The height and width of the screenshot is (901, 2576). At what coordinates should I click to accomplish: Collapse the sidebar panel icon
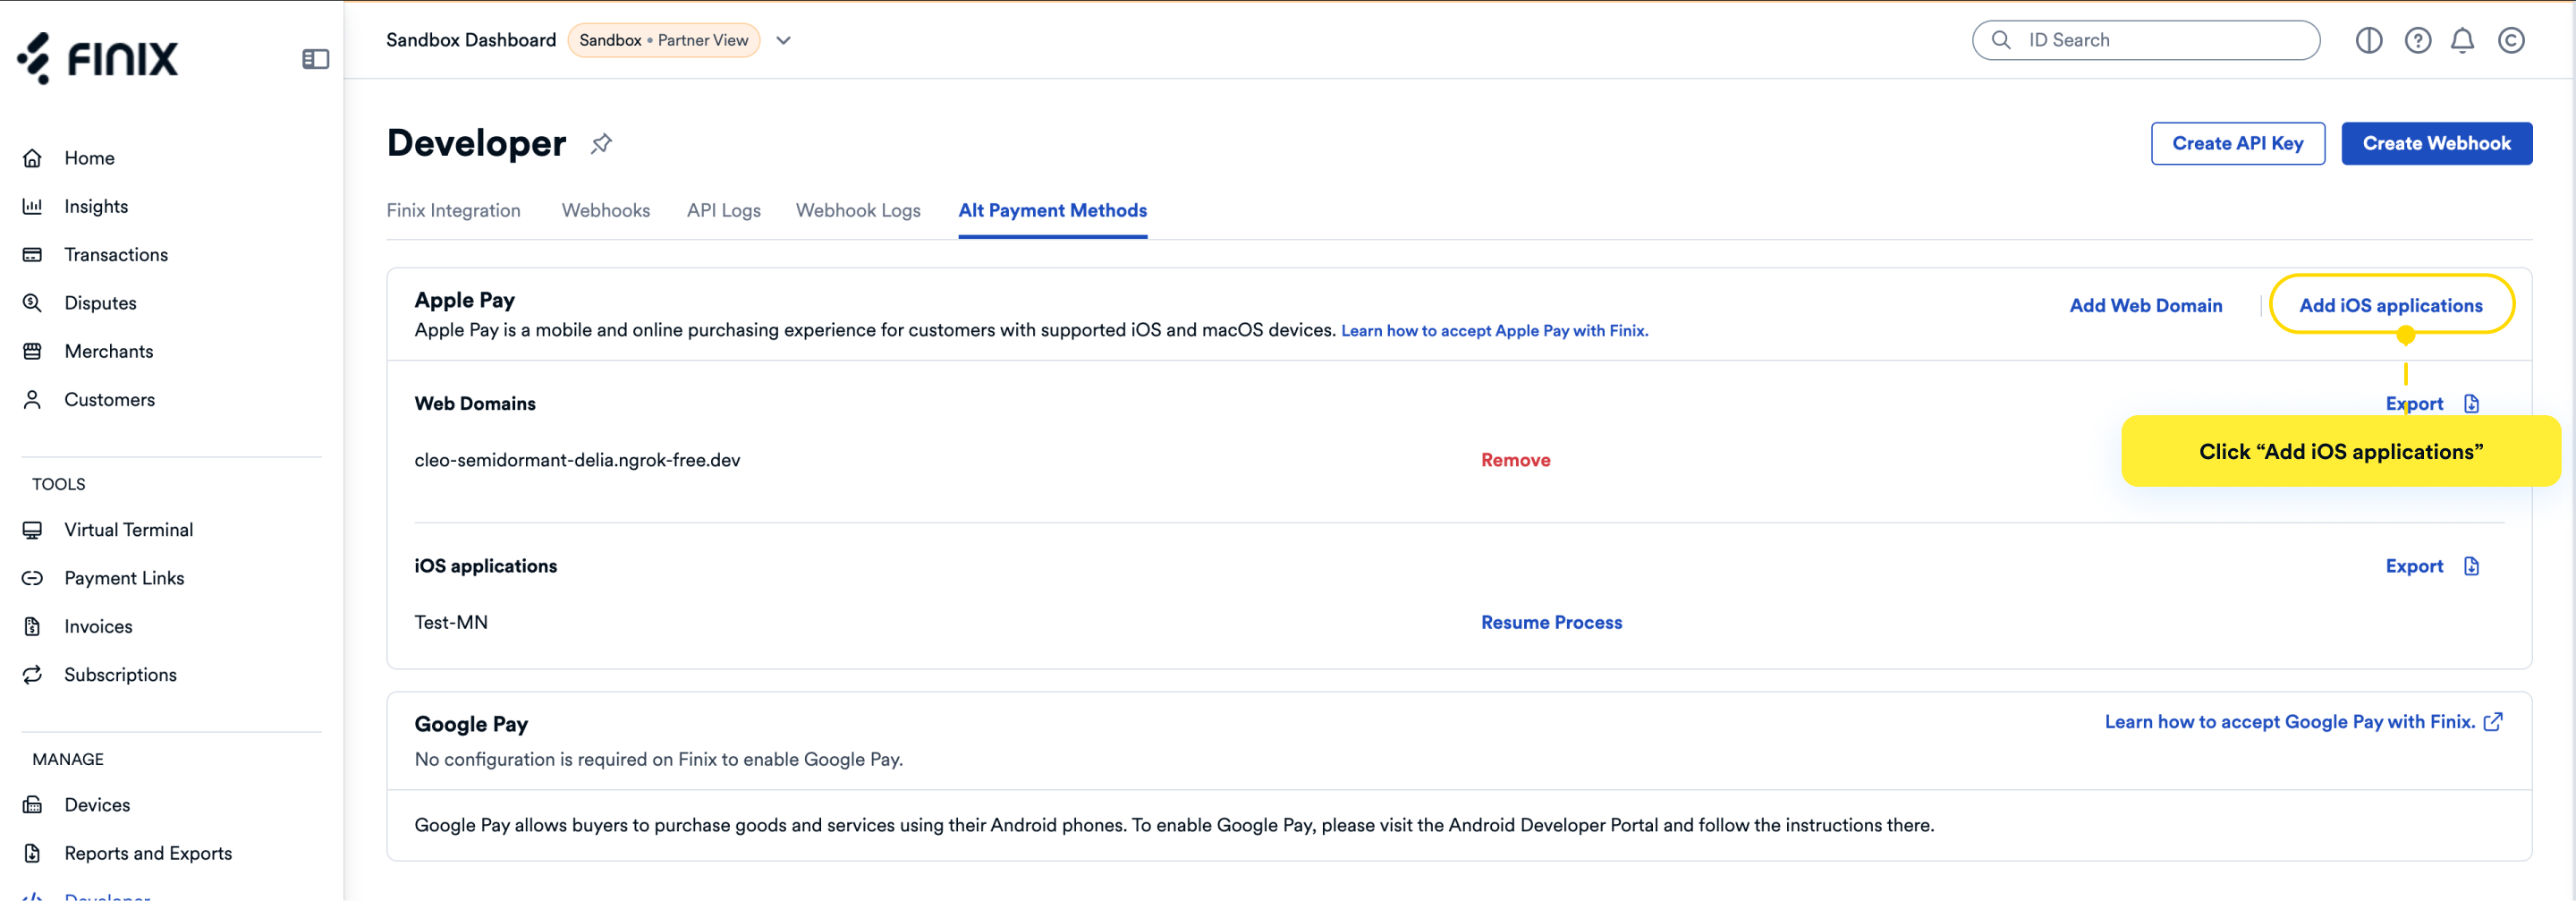click(315, 59)
